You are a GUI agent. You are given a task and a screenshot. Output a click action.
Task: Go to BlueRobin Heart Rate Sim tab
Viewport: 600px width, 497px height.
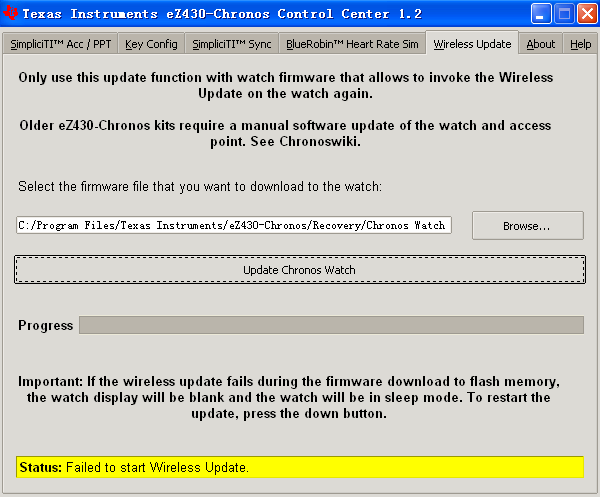coord(352,44)
